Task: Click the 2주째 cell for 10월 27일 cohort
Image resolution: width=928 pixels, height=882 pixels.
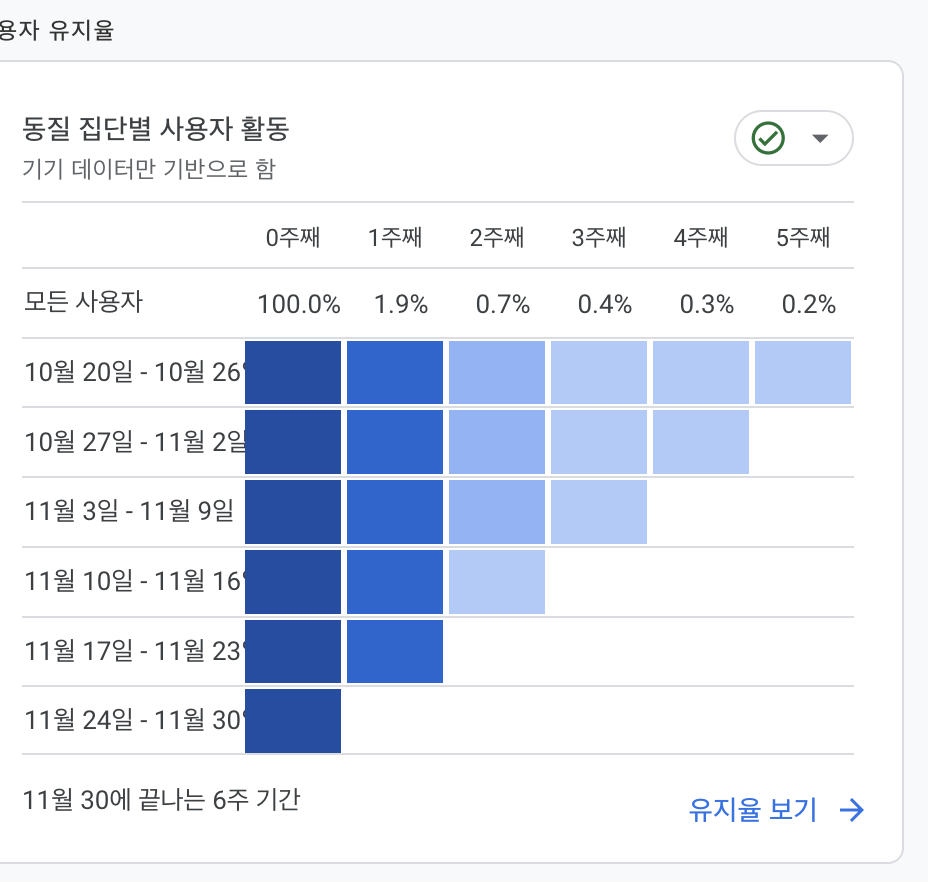Action: pyautogui.click(x=497, y=442)
